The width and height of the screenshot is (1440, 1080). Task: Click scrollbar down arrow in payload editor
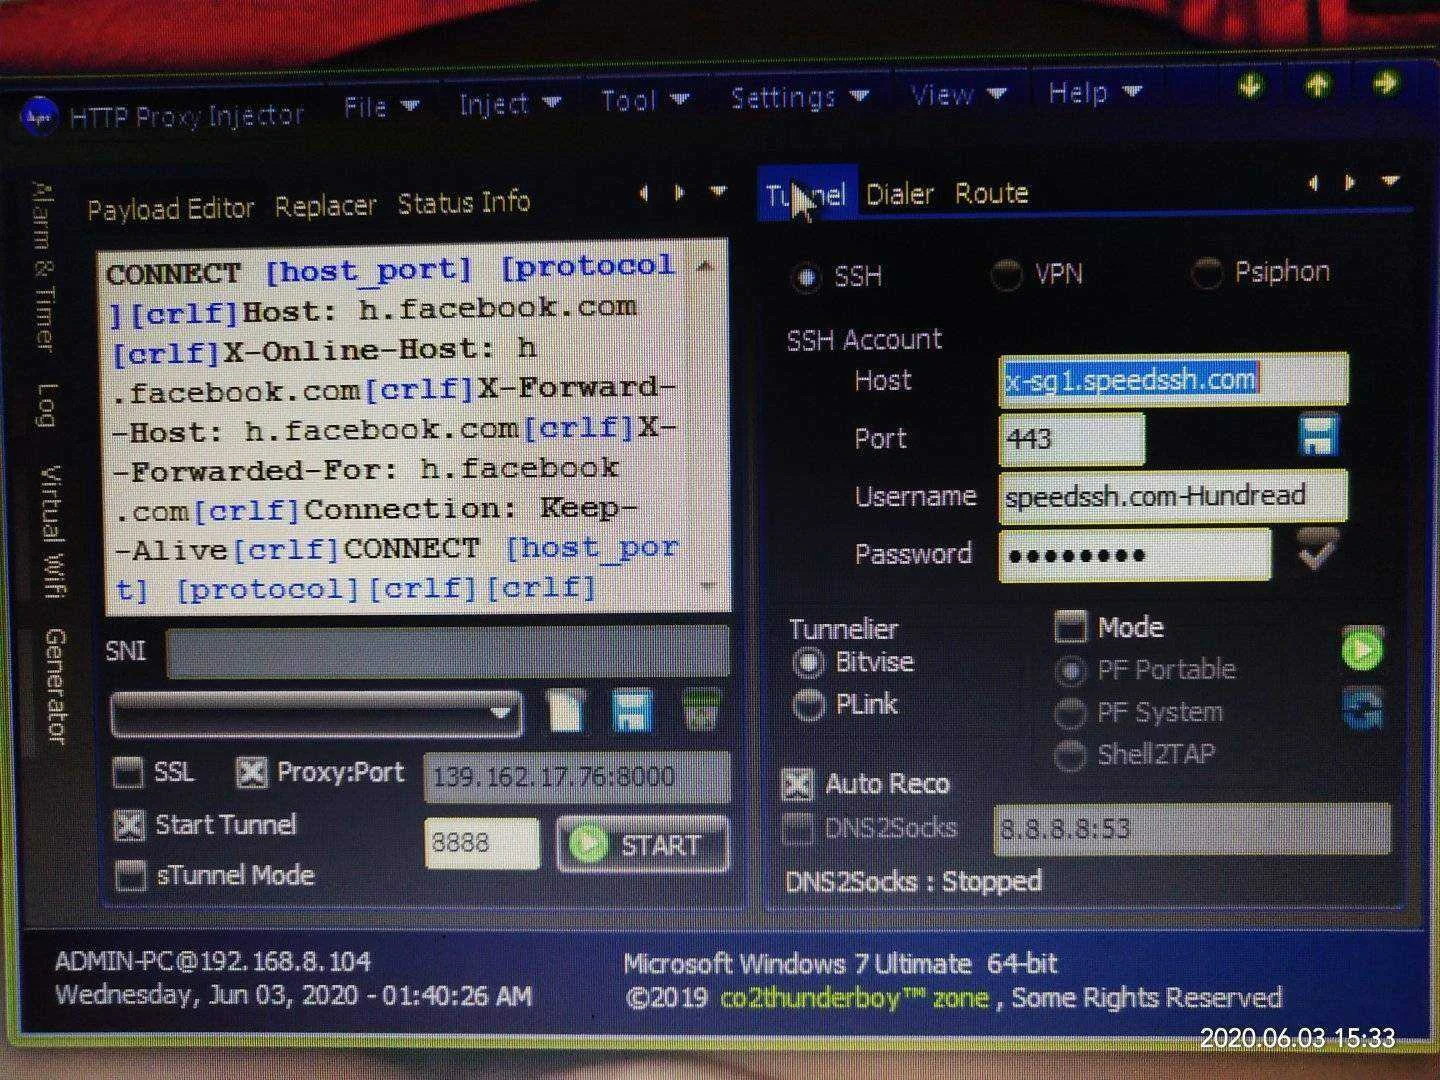point(708,587)
